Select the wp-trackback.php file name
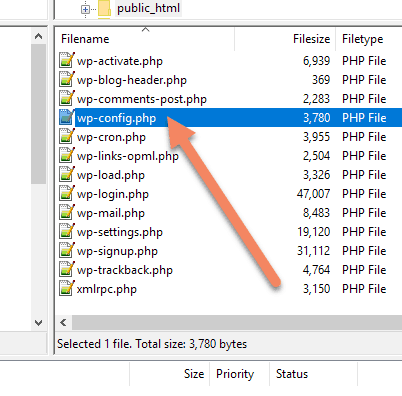The image size is (402, 396). 125,270
